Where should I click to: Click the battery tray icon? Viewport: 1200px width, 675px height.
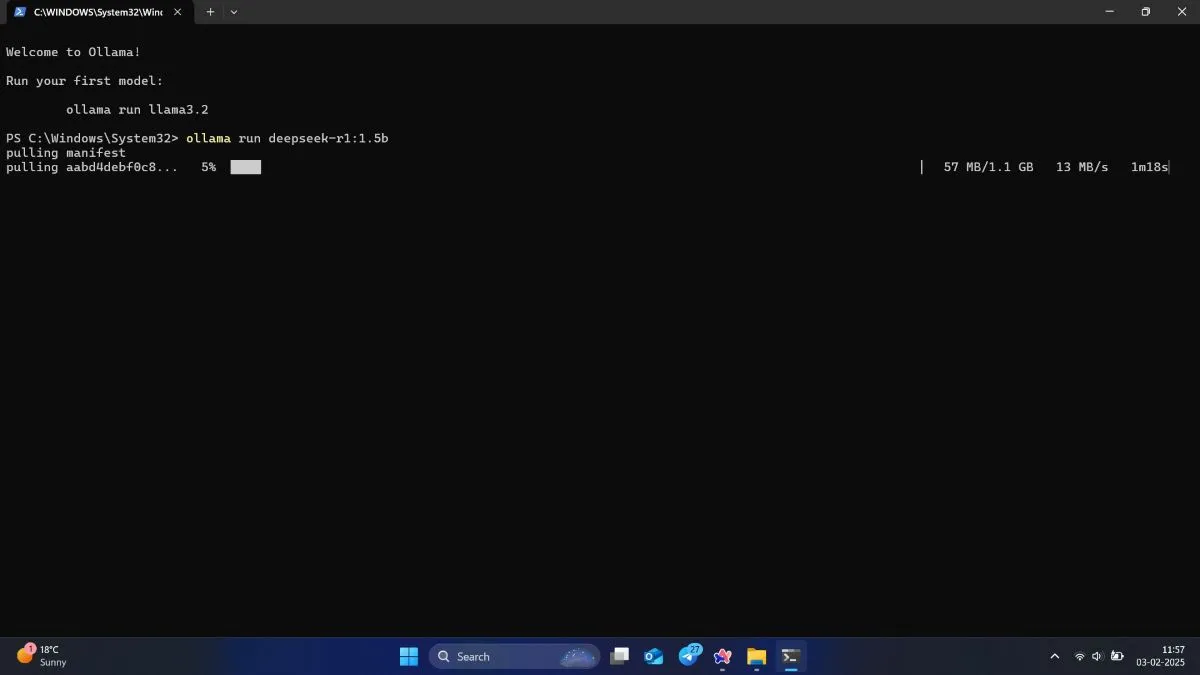click(1116, 656)
